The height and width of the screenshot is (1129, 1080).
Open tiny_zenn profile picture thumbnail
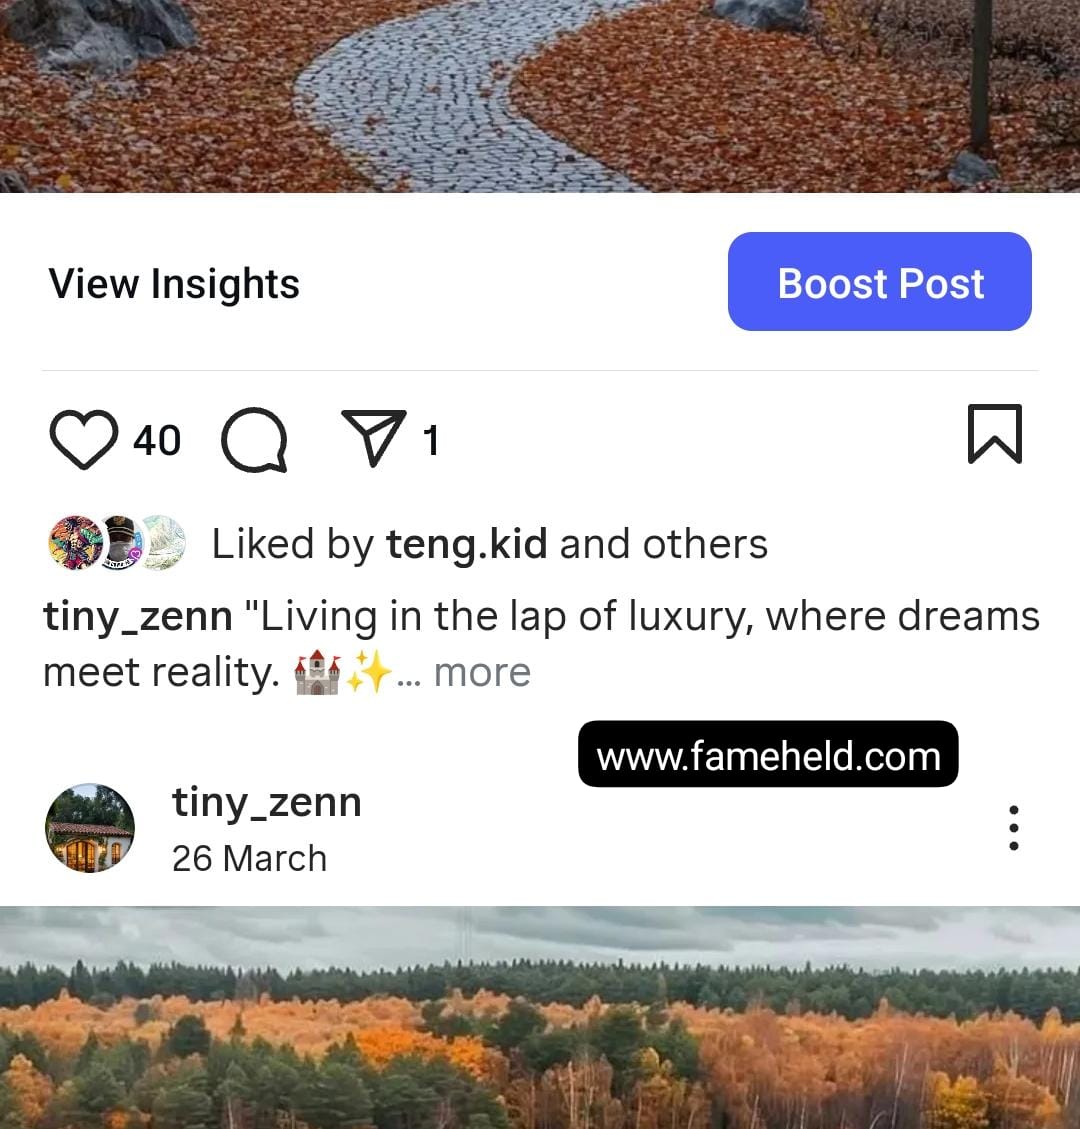90,828
